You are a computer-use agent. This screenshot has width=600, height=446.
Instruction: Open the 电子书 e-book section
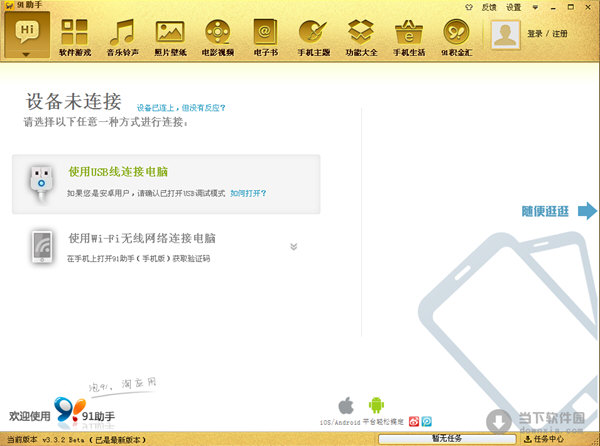click(x=264, y=37)
